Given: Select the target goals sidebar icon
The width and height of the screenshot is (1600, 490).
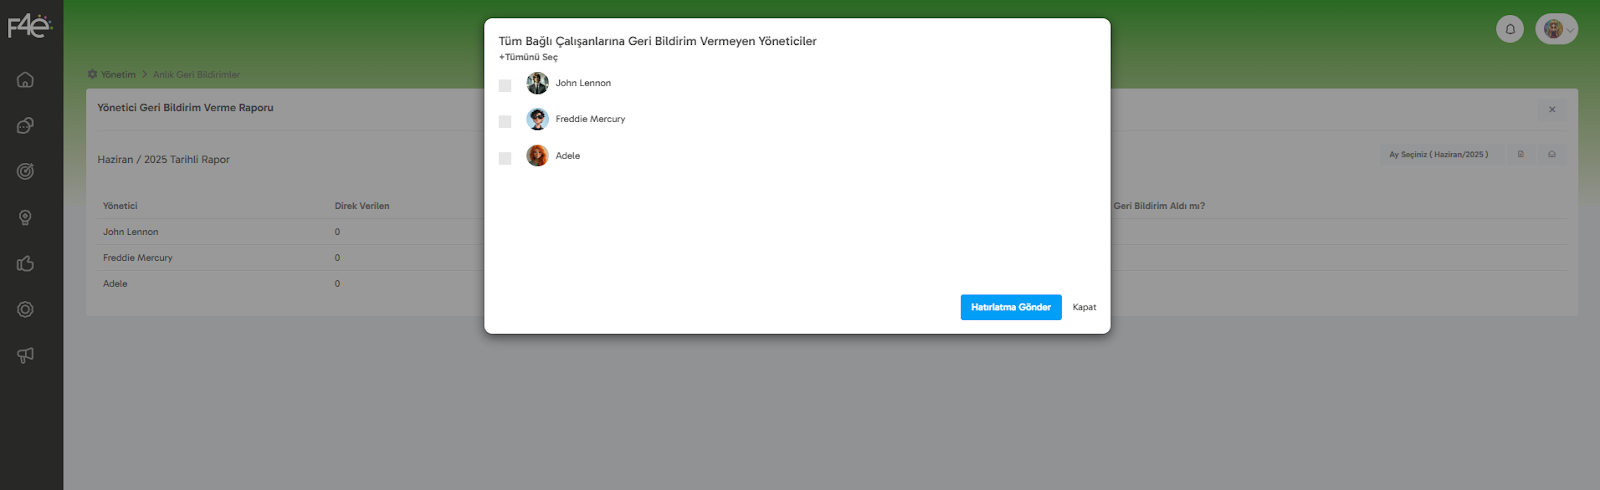Looking at the screenshot, I should [x=25, y=171].
